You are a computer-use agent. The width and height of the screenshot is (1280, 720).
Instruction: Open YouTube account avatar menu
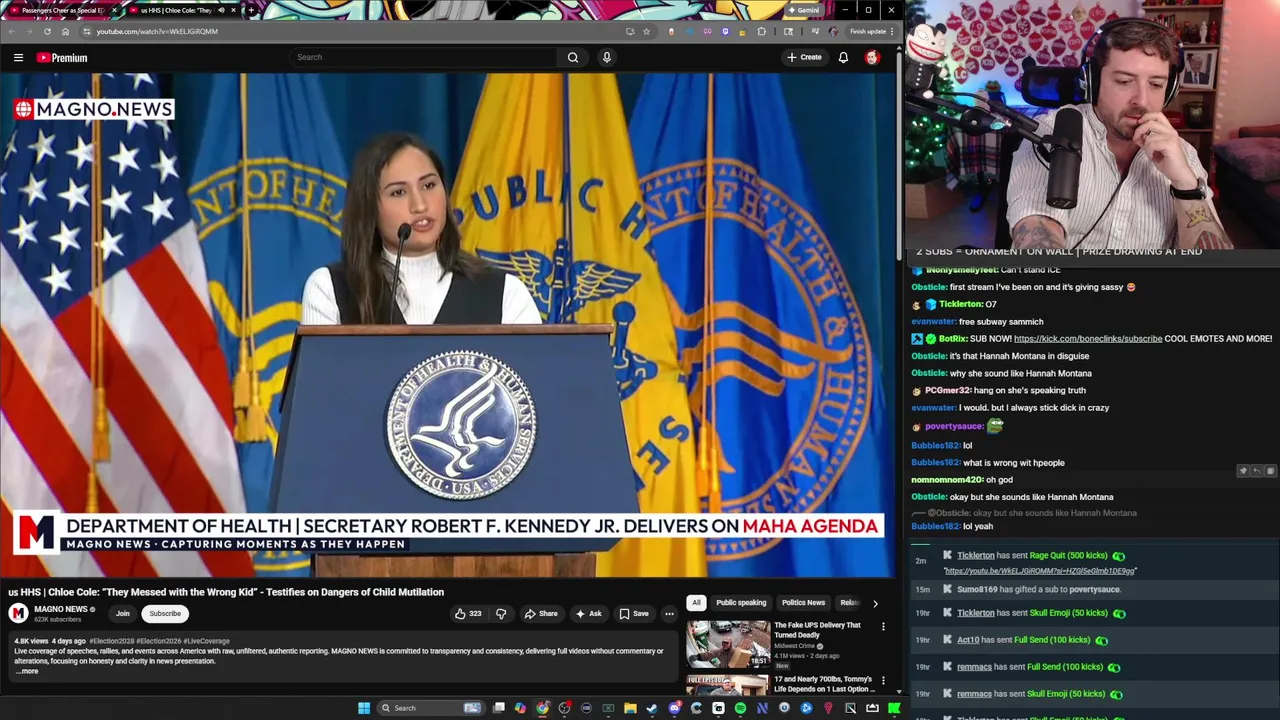coord(872,57)
